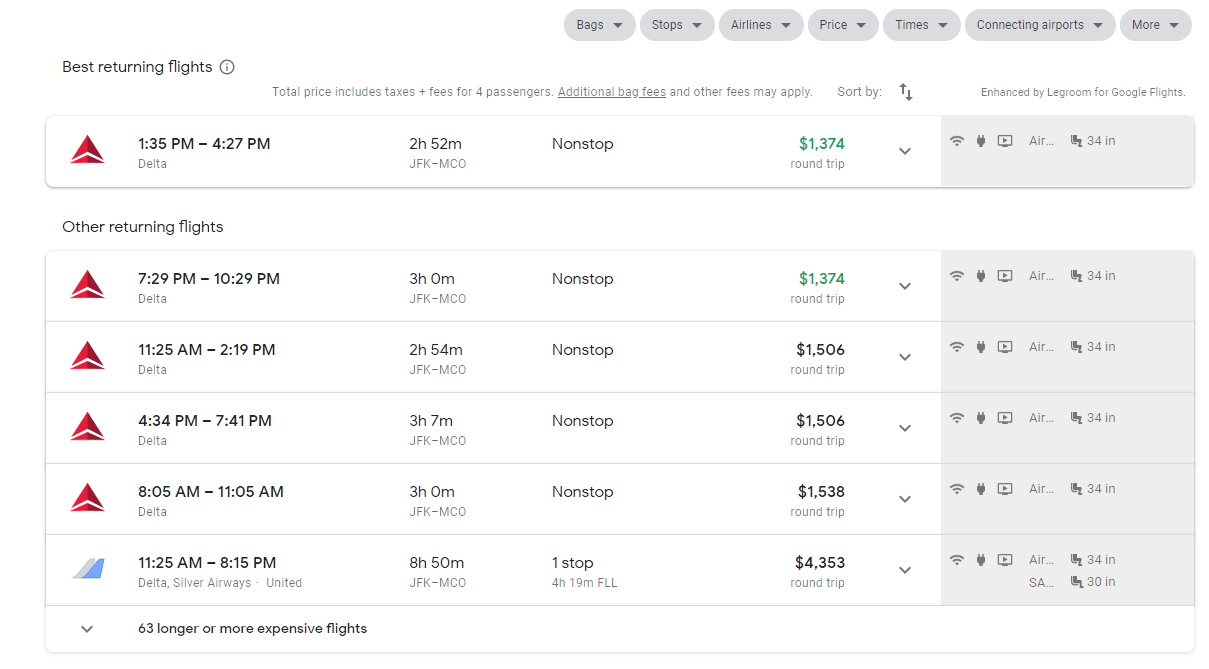
Task: Expand the 11:25 AM – 2:19 PM flight details
Action: 905,357
